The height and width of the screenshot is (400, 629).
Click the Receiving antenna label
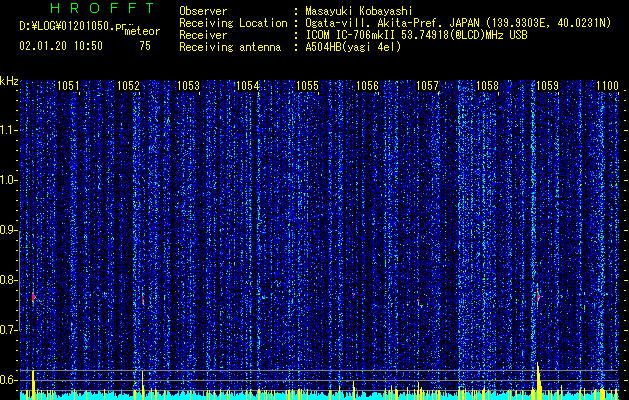(230, 47)
